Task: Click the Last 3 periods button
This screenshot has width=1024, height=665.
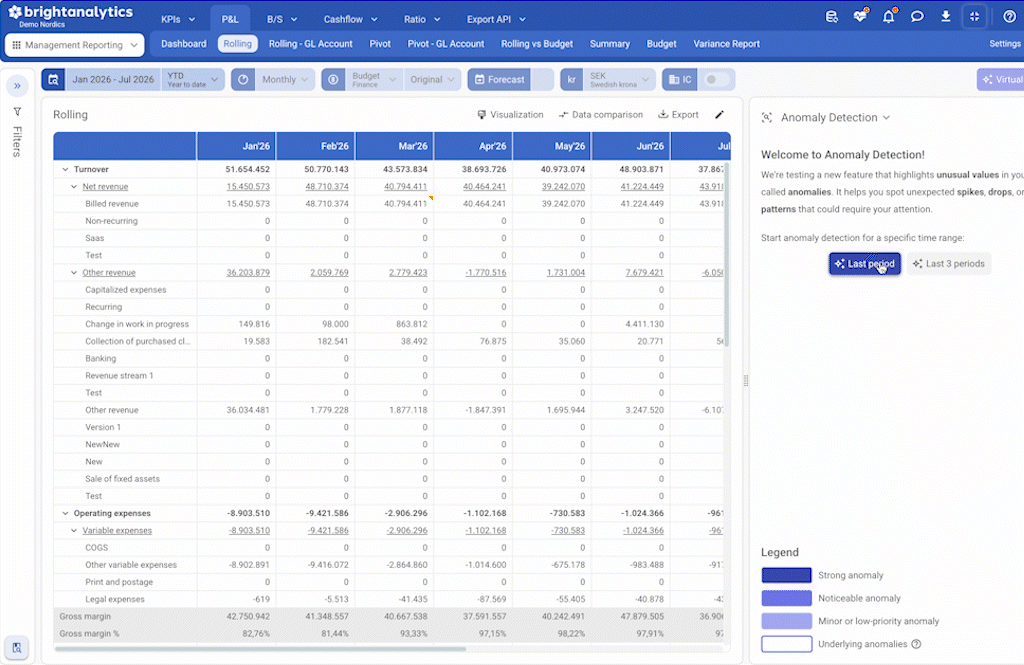Action: coord(949,264)
